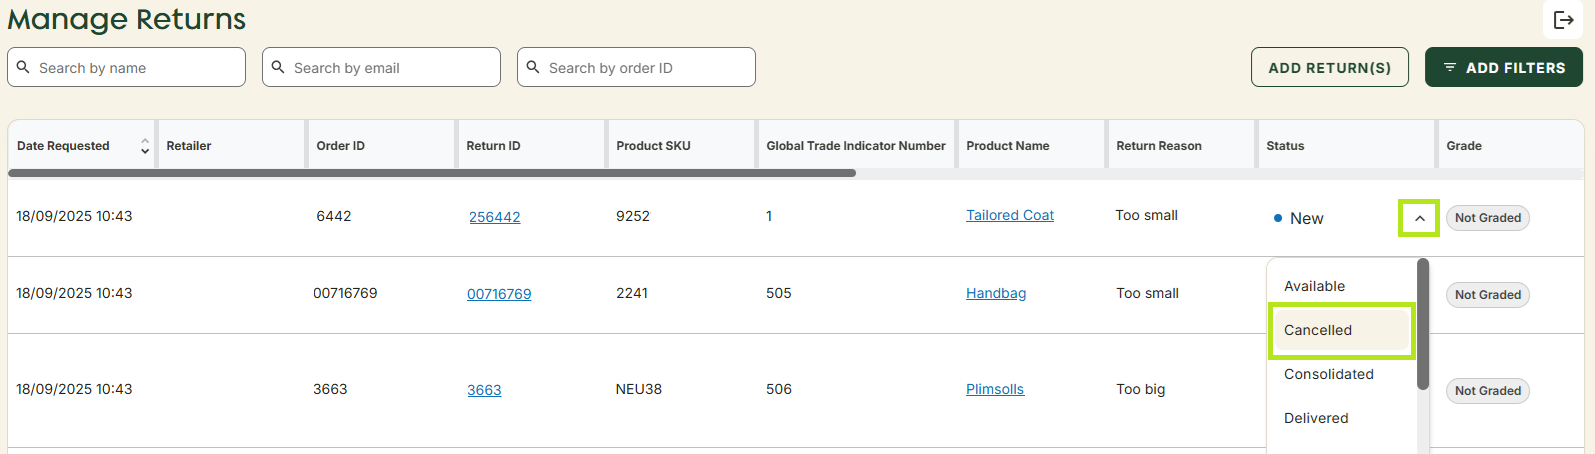
Task: Open return ID 256442 link
Action: click(494, 217)
